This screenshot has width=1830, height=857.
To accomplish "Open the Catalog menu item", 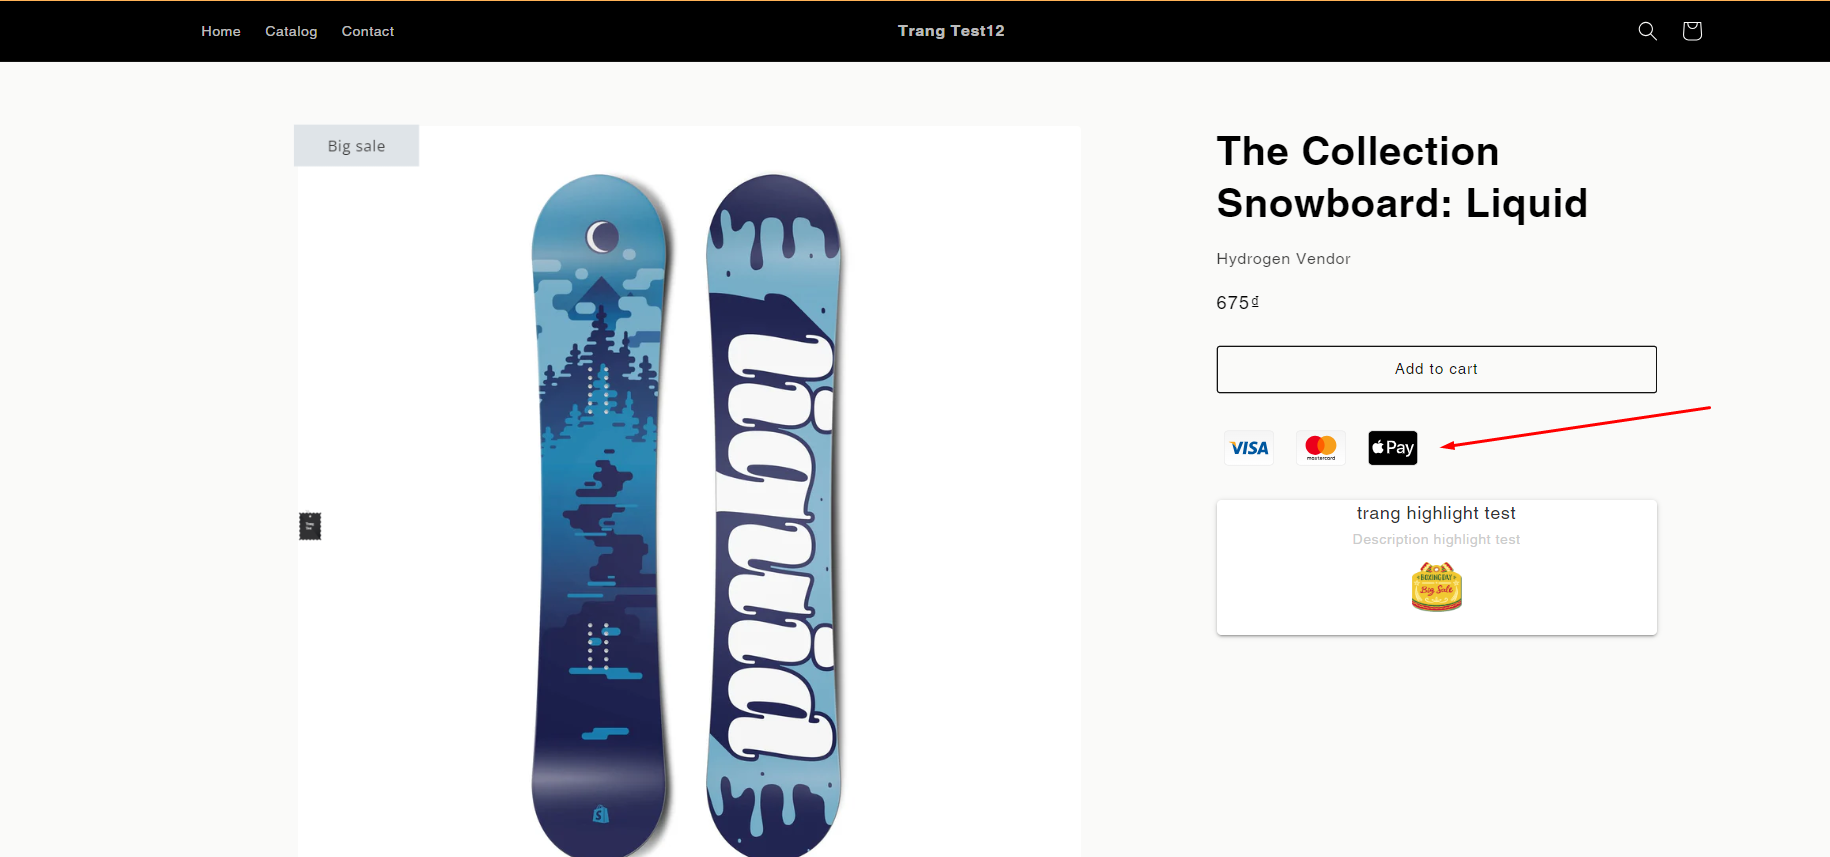I will (x=291, y=31).
